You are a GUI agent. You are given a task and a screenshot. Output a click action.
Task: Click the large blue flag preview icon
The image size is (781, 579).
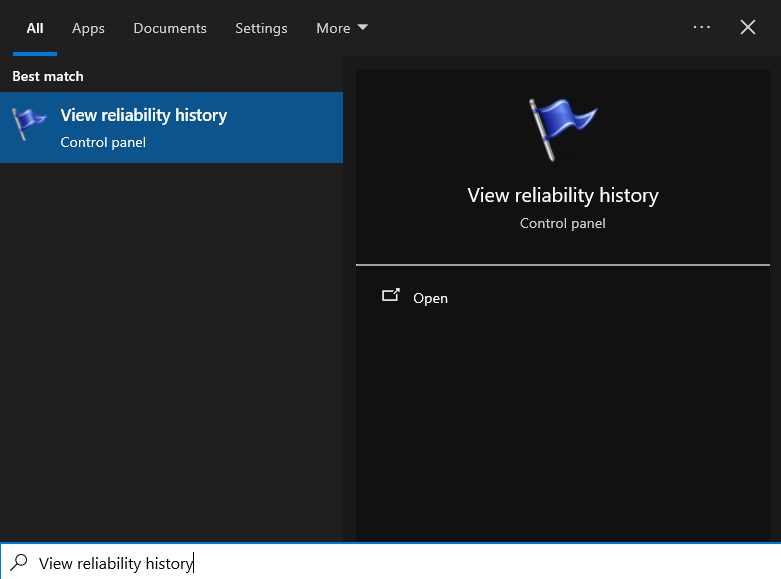pyautogui.click(x=562, y=129)
